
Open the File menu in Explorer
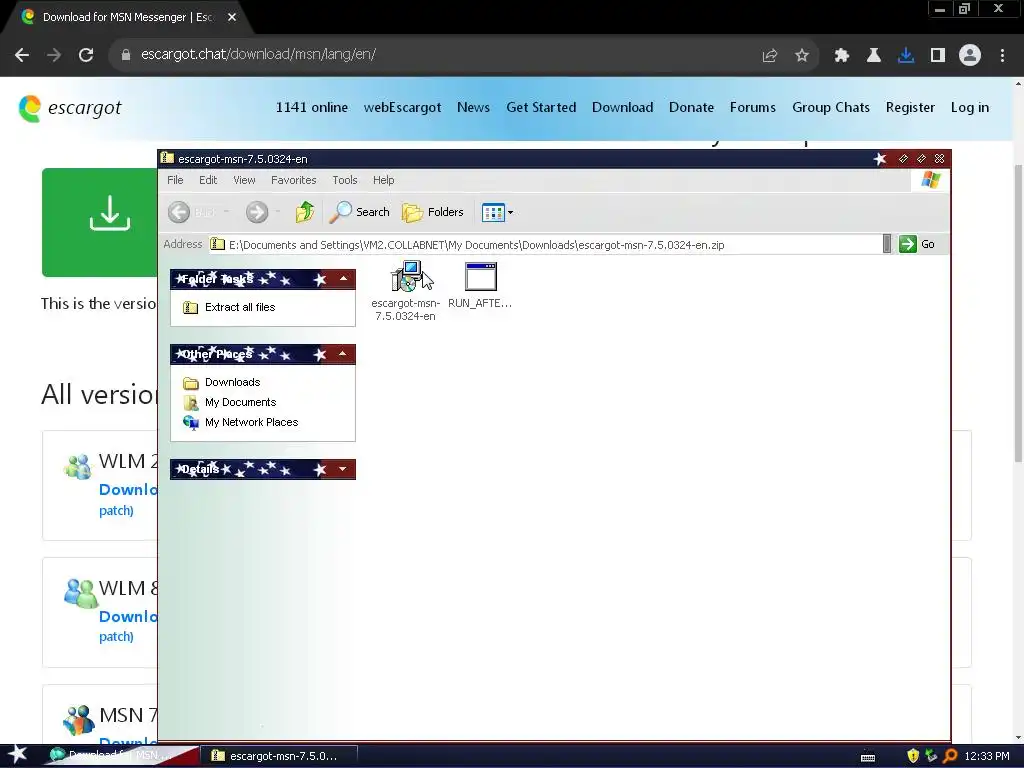tap(175, 180)
